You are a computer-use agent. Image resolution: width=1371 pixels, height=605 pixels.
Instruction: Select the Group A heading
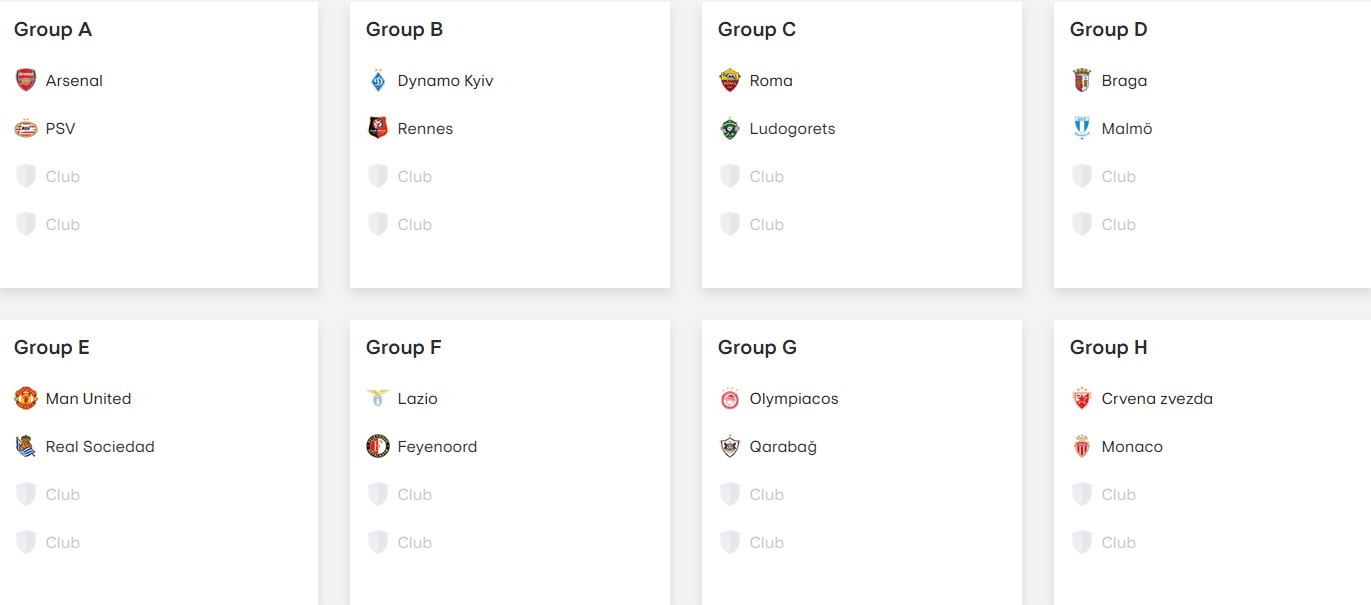click(x=53, y=30)
